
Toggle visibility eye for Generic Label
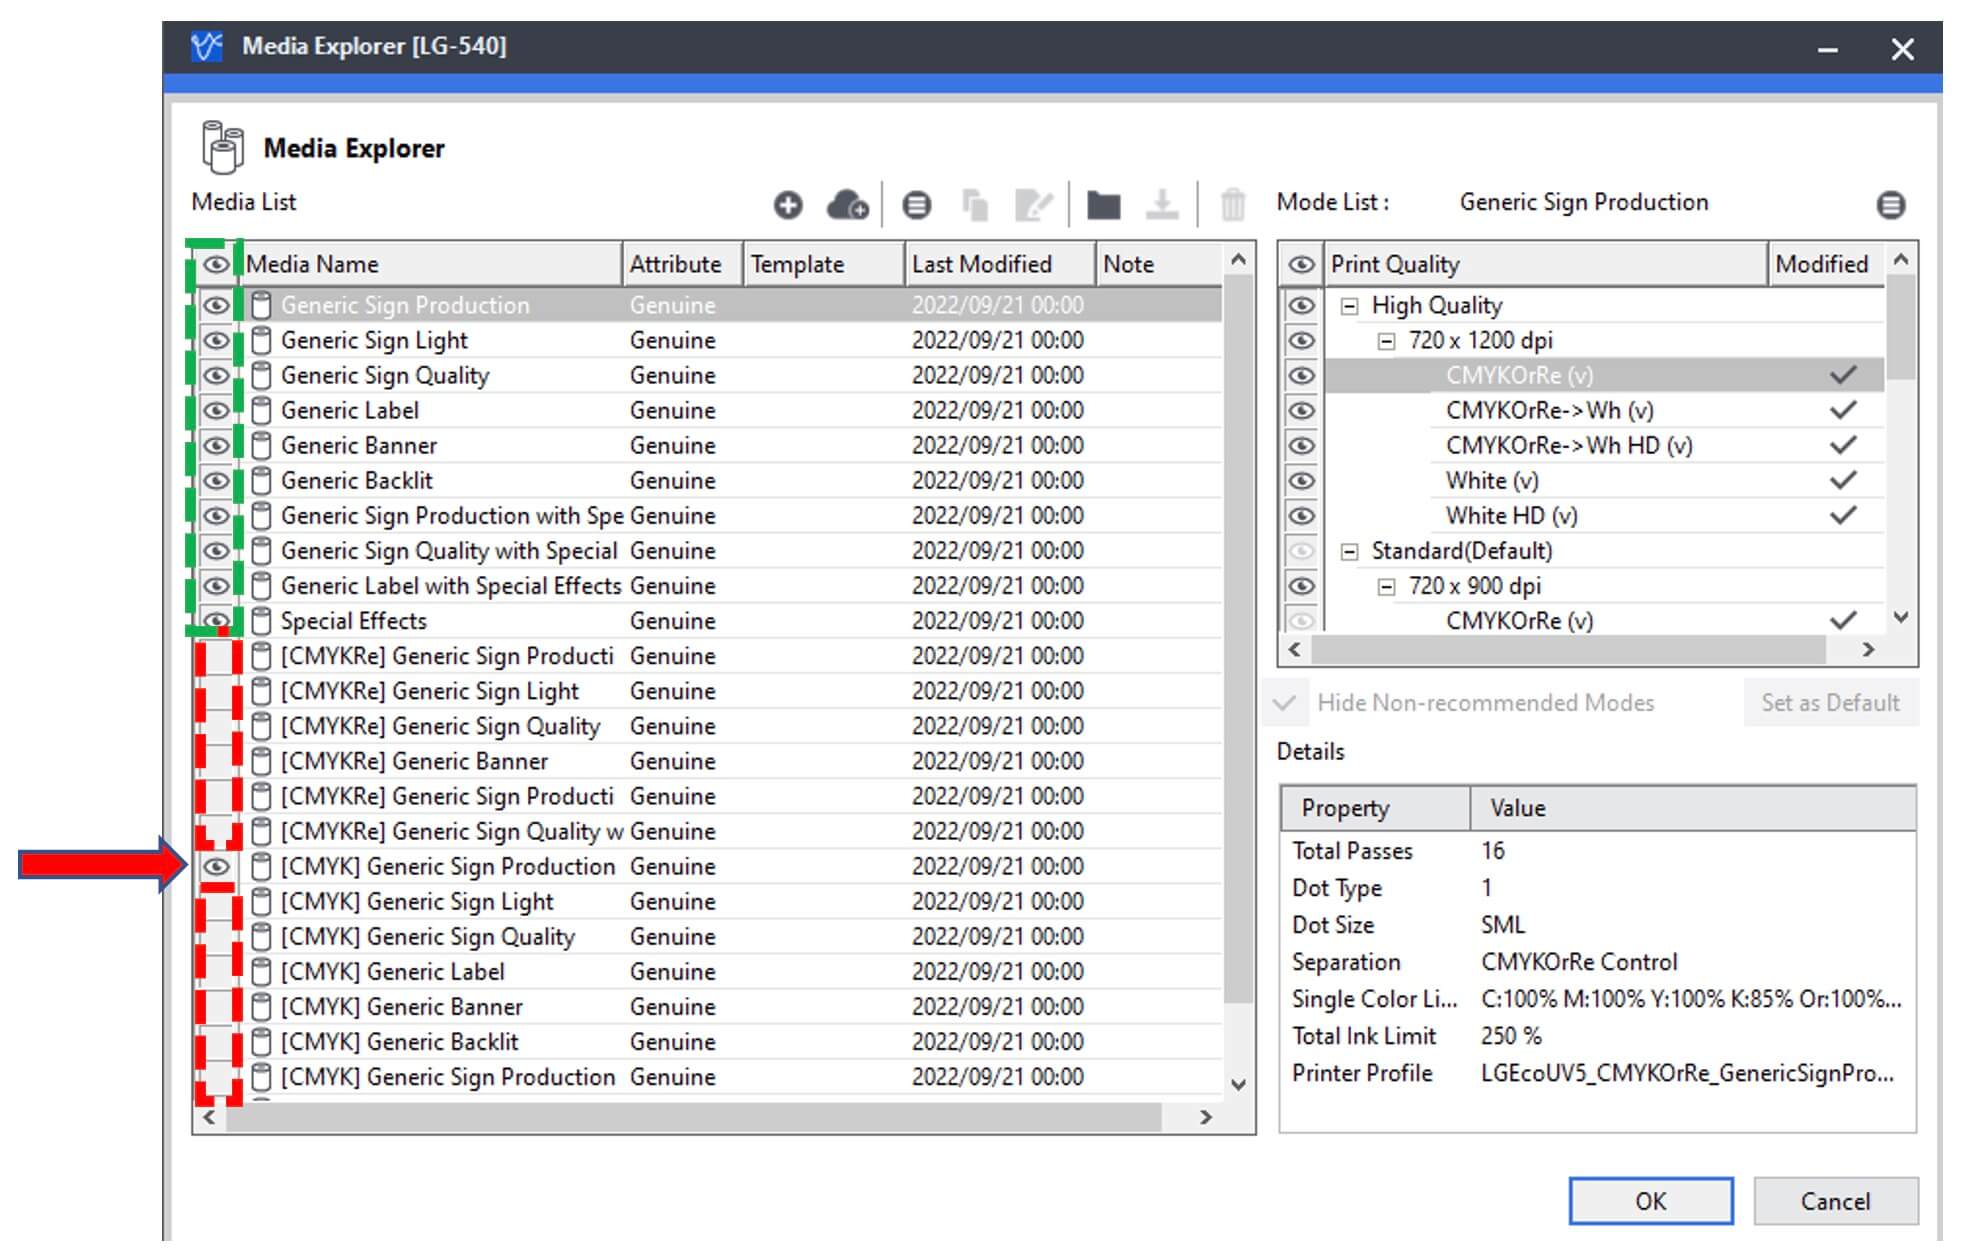[216, 410]
